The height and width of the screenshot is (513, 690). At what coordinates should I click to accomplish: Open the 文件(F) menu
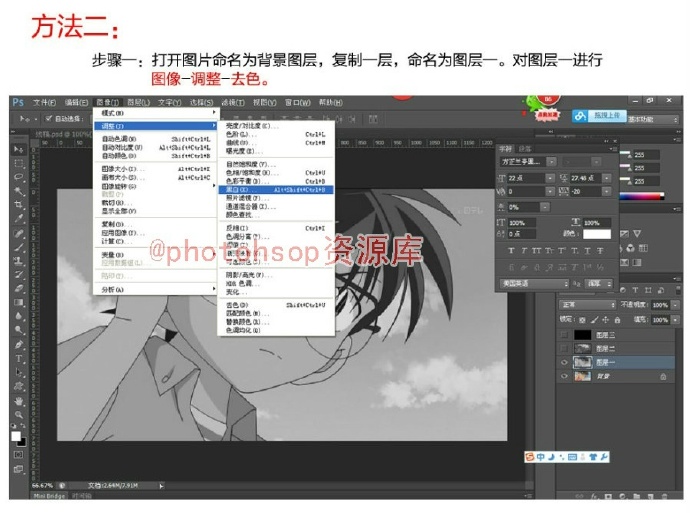44,103
